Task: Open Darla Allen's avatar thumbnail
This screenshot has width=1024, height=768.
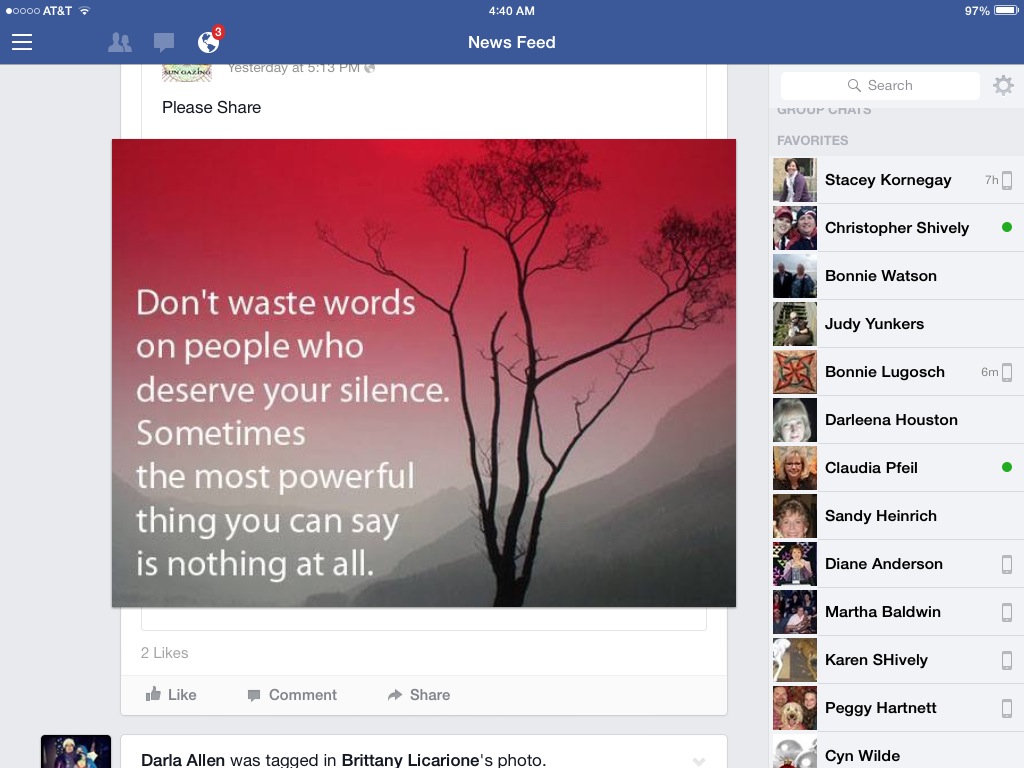Action: 76,752
